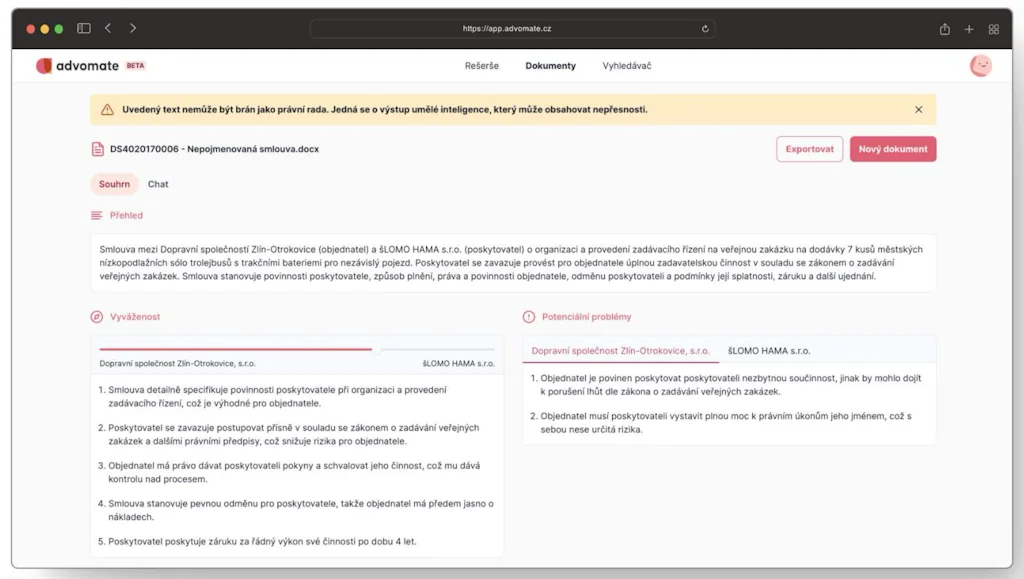Open the Dokumenty menu item
This screenshot has height=579, width=1024.
549,65
